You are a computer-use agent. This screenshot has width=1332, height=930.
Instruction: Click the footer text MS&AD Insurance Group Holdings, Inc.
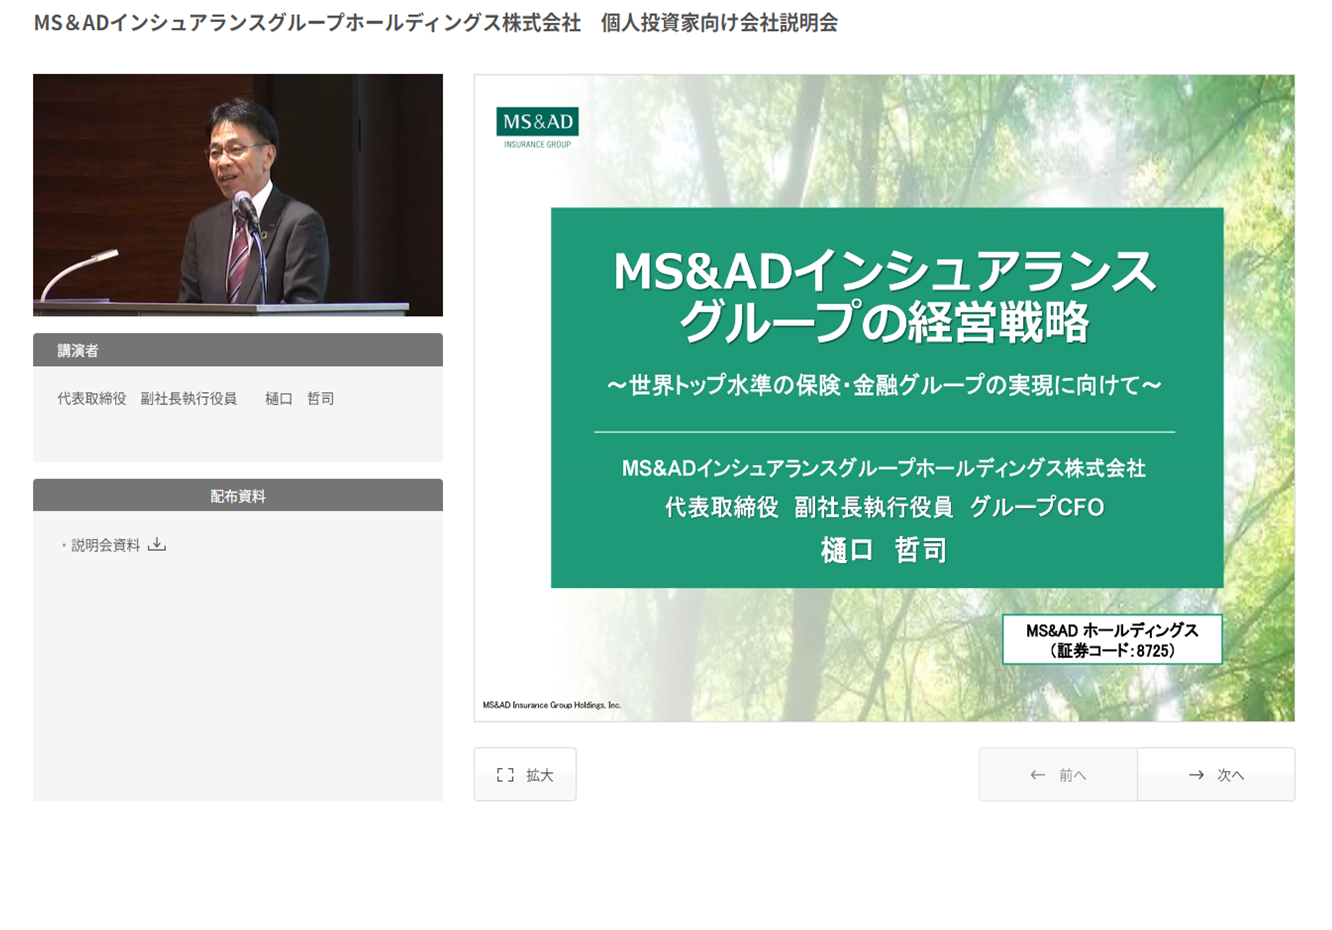click(552, 705)
